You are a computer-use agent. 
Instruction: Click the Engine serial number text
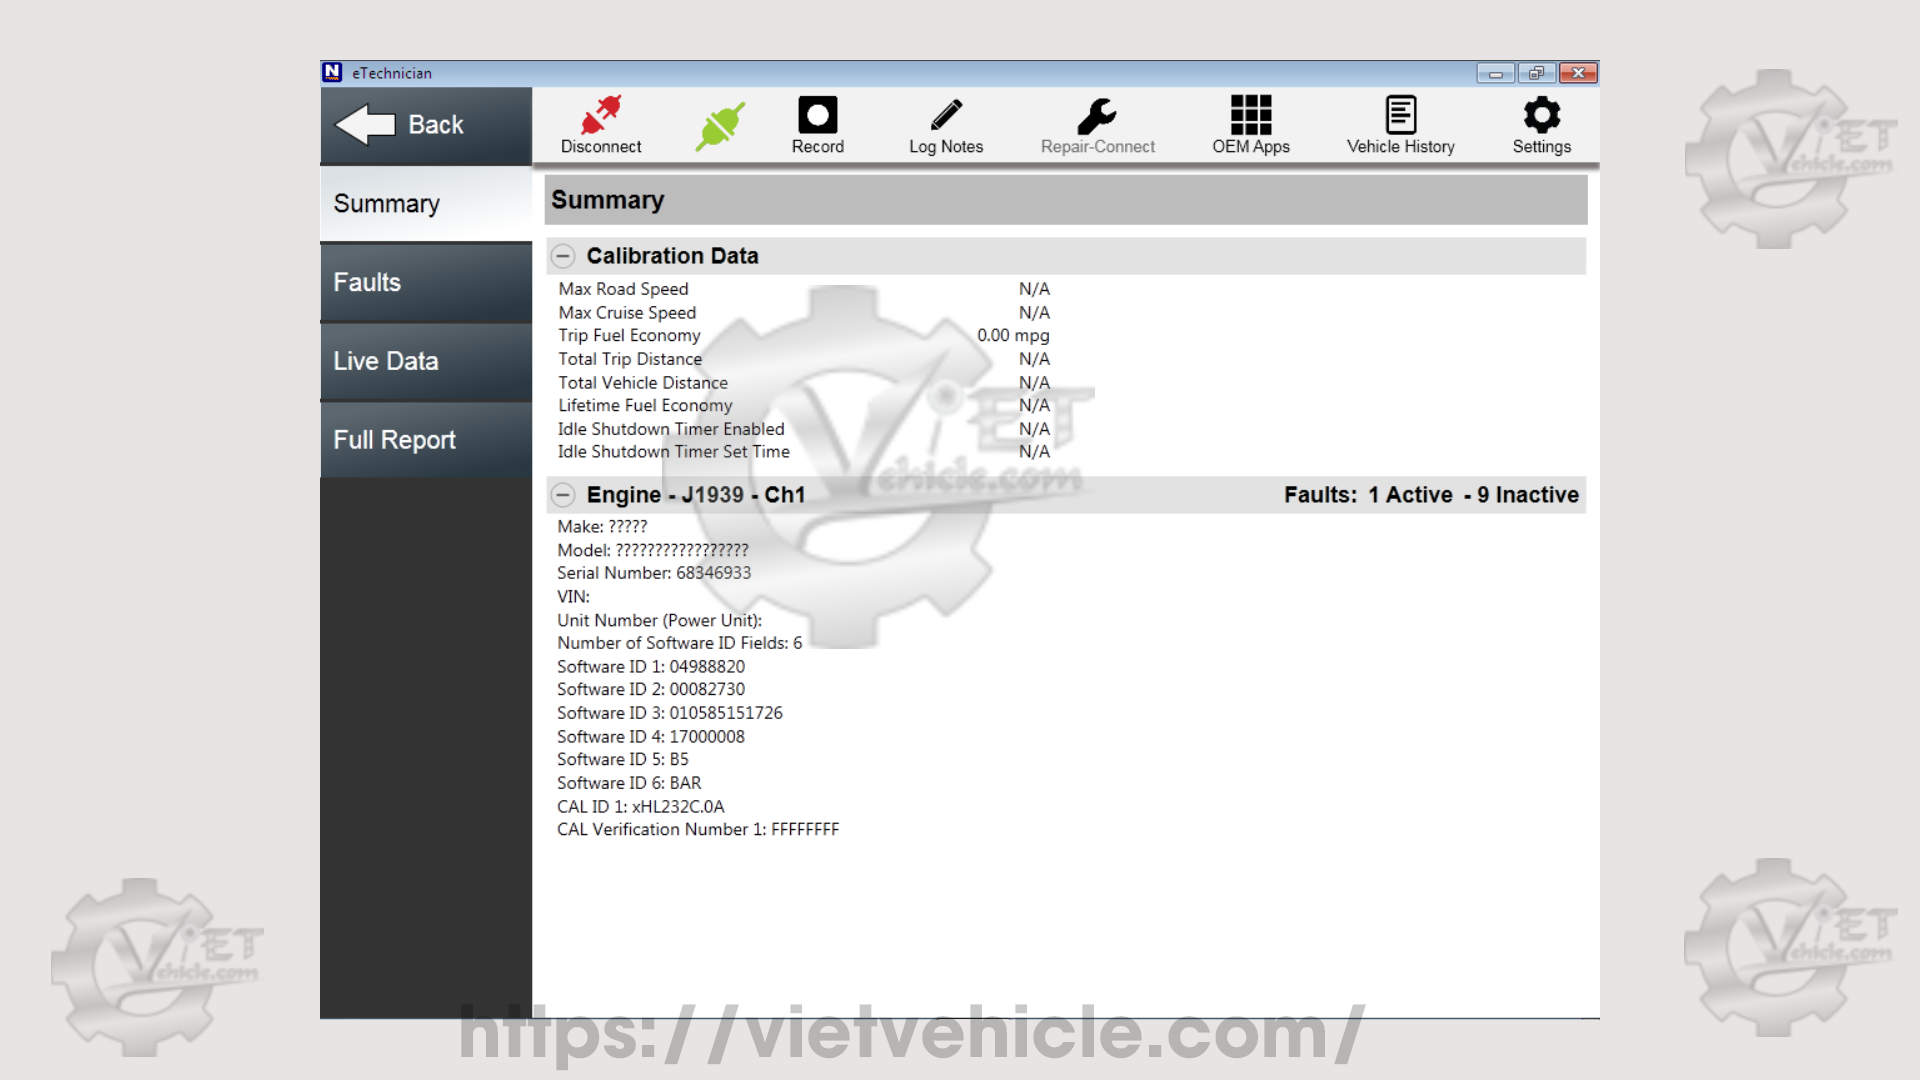(653, 573)
